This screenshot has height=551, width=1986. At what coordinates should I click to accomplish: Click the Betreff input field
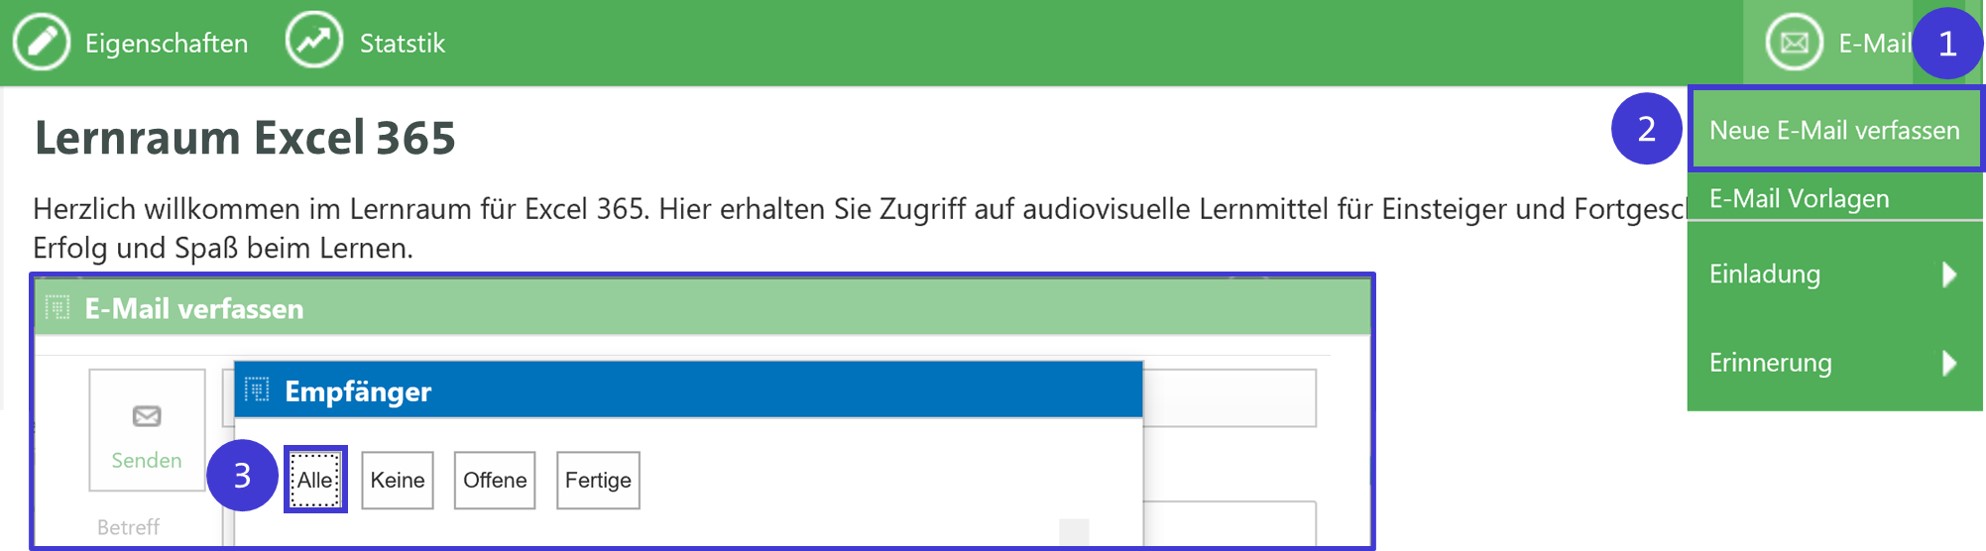click(1229, 525)
